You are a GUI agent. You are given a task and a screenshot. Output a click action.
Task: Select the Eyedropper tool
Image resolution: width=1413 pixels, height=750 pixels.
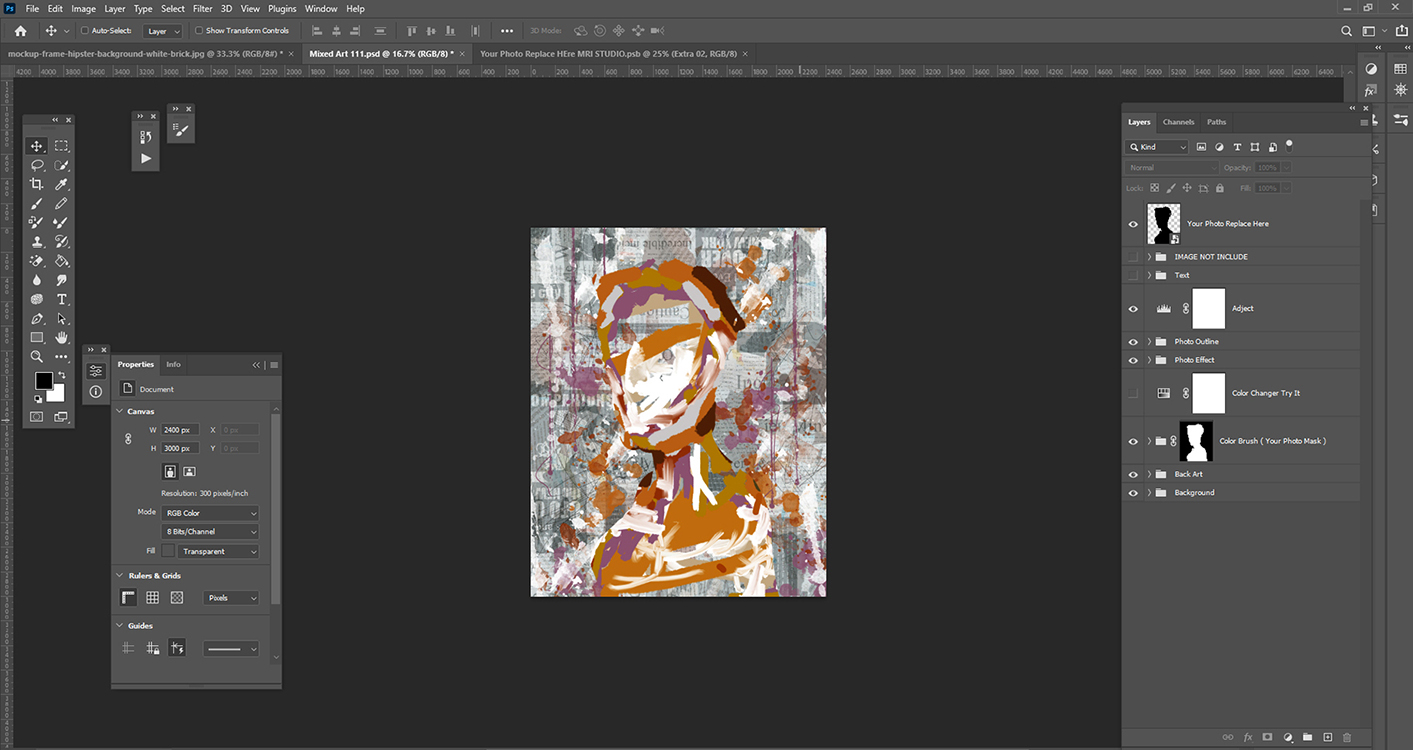click(61, 184)
